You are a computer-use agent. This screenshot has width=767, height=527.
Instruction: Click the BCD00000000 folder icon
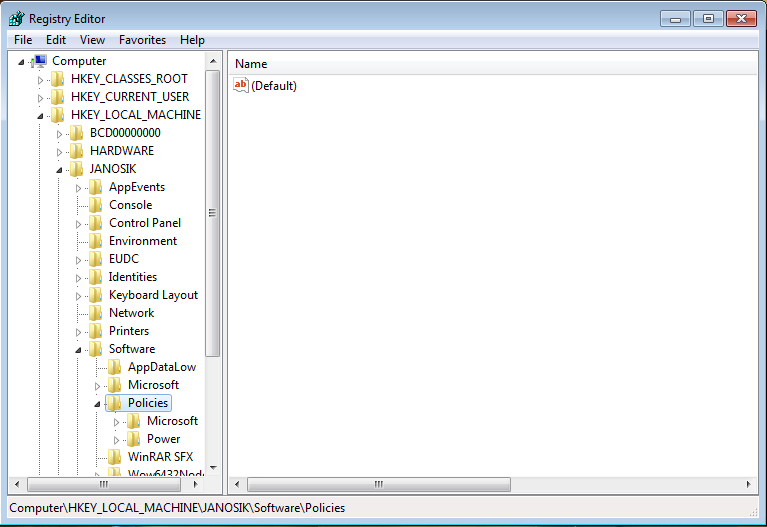coord(77,133)
